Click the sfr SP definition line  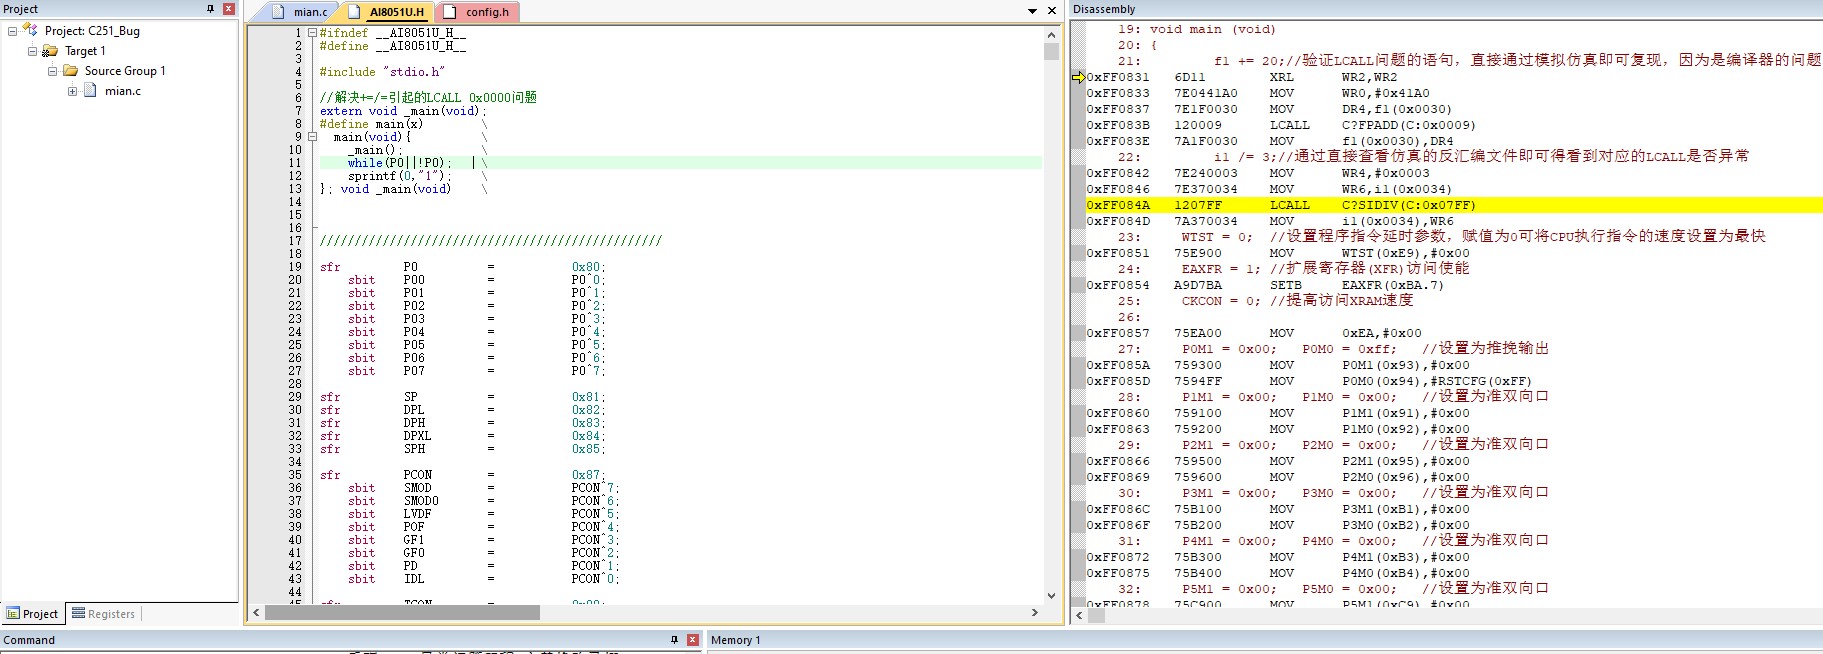[x=462, y=397]
